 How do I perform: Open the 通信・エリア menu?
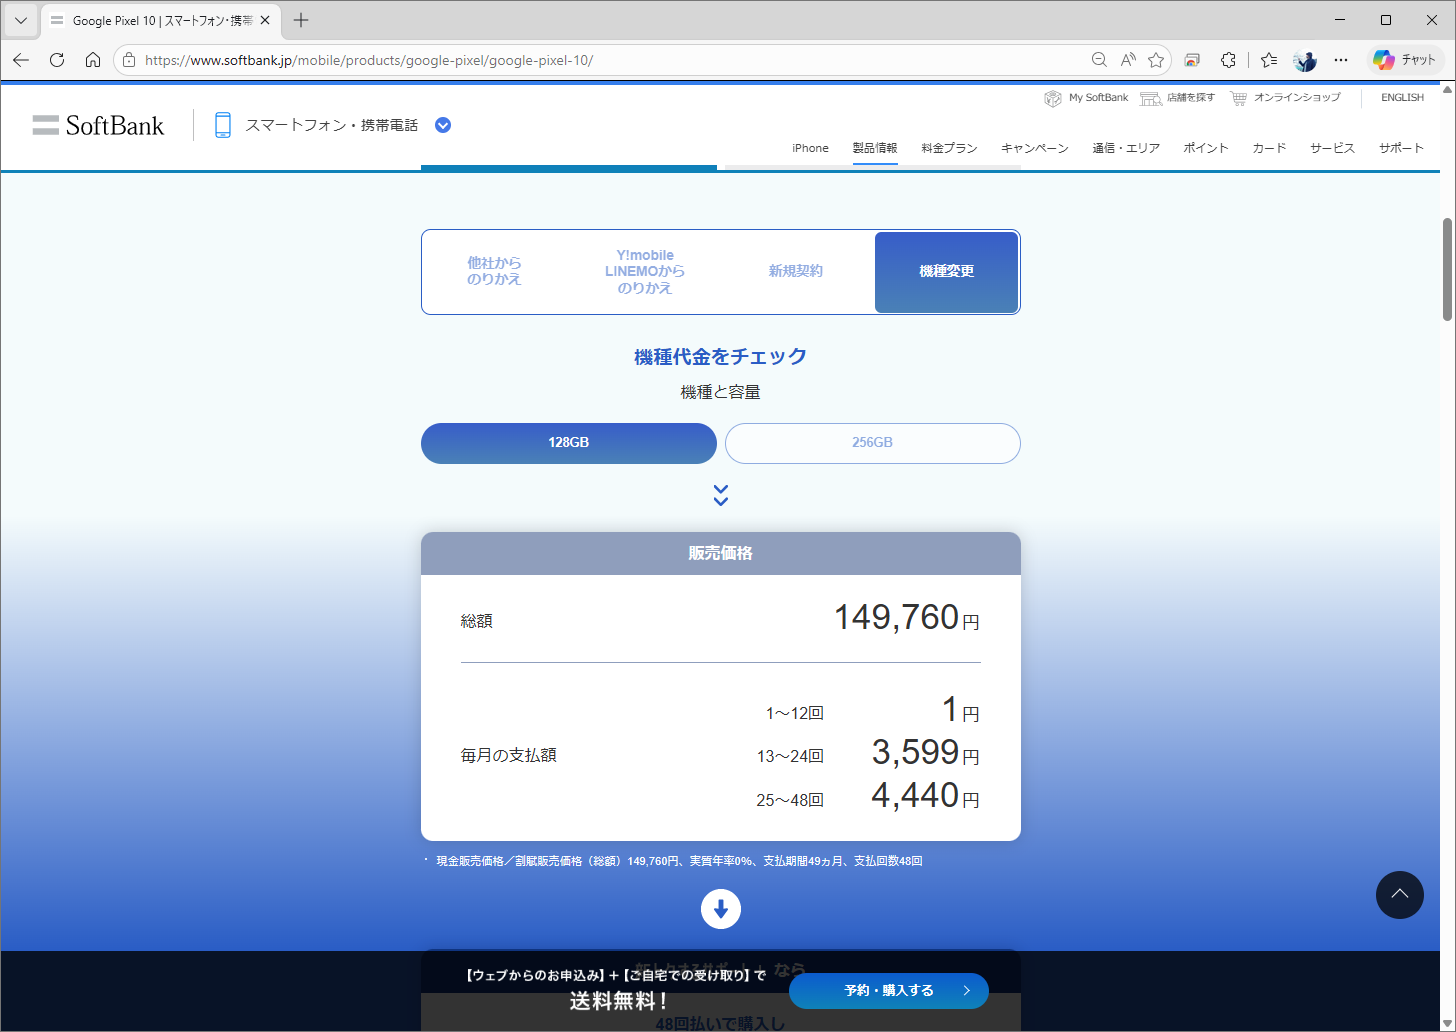[x=1126, y=148]
